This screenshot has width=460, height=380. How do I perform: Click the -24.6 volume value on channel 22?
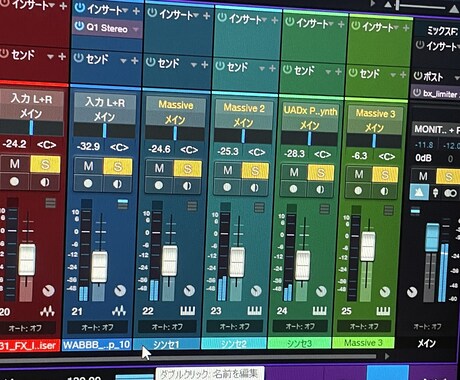coord(159,149)
